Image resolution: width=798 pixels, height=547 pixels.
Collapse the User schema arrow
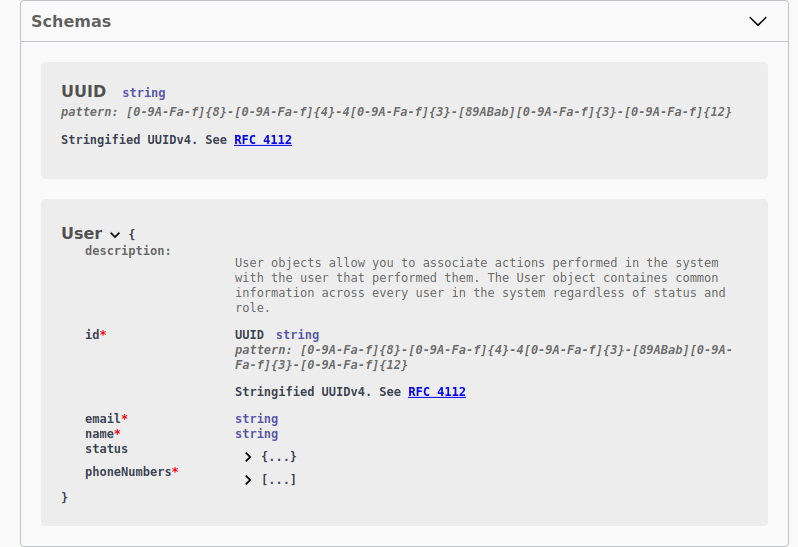click(x=115, y=235)
